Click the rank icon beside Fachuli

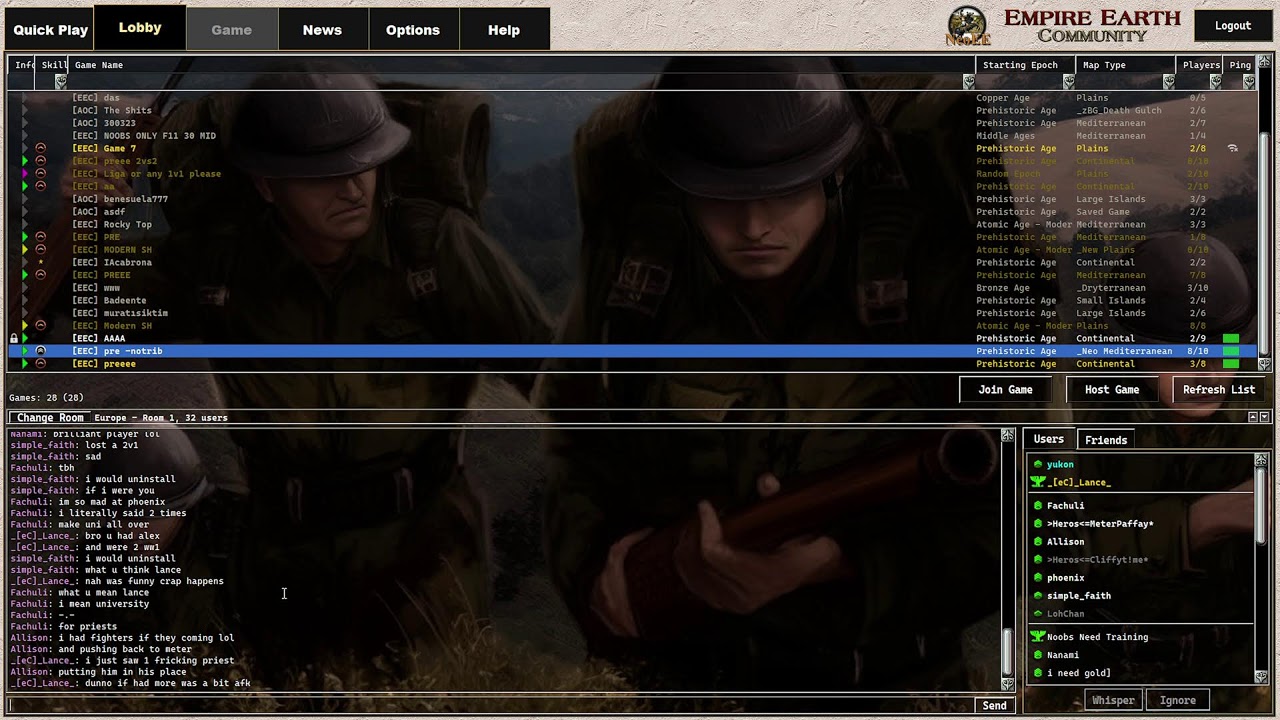click(1038, 506)
